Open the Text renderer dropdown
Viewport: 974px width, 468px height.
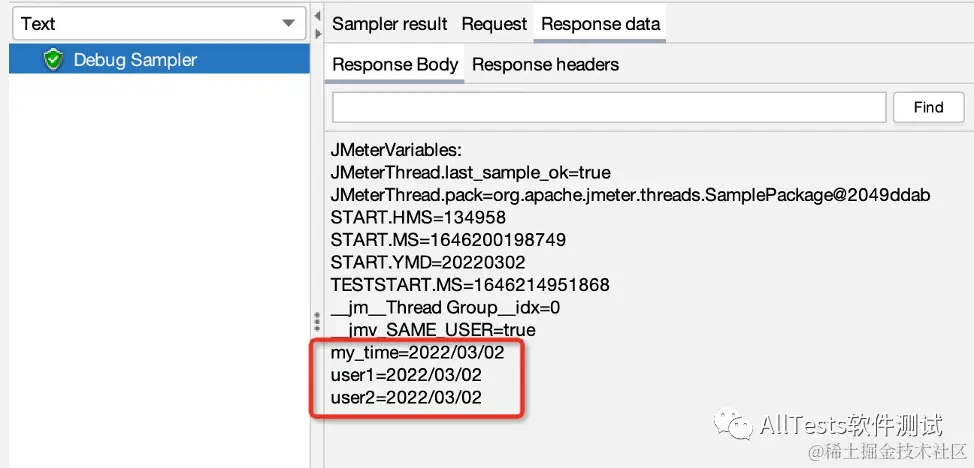159,24
